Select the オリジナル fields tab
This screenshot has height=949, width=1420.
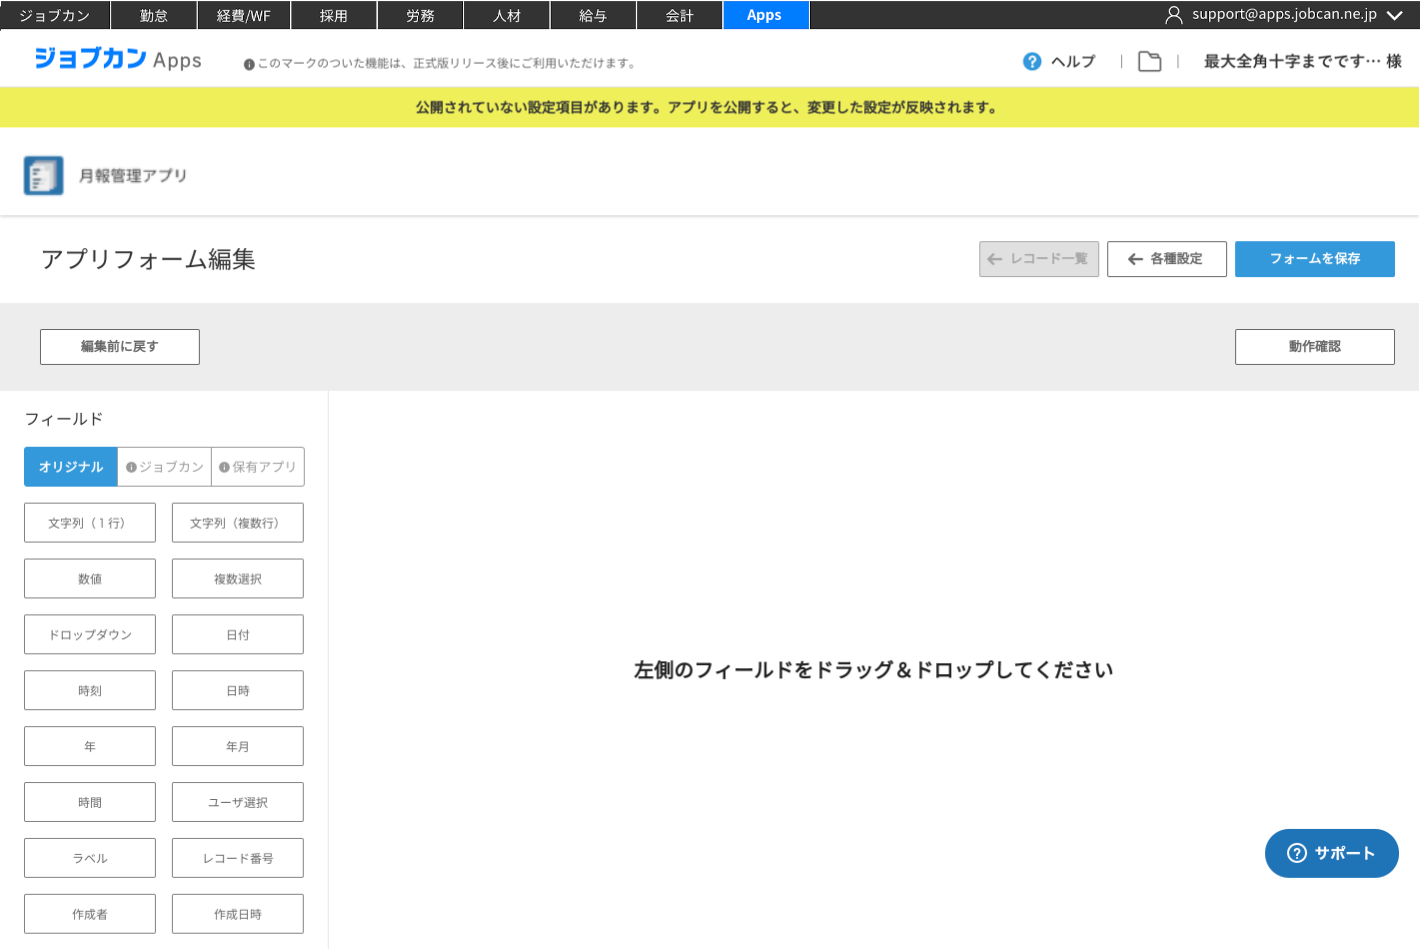point(71,467)
